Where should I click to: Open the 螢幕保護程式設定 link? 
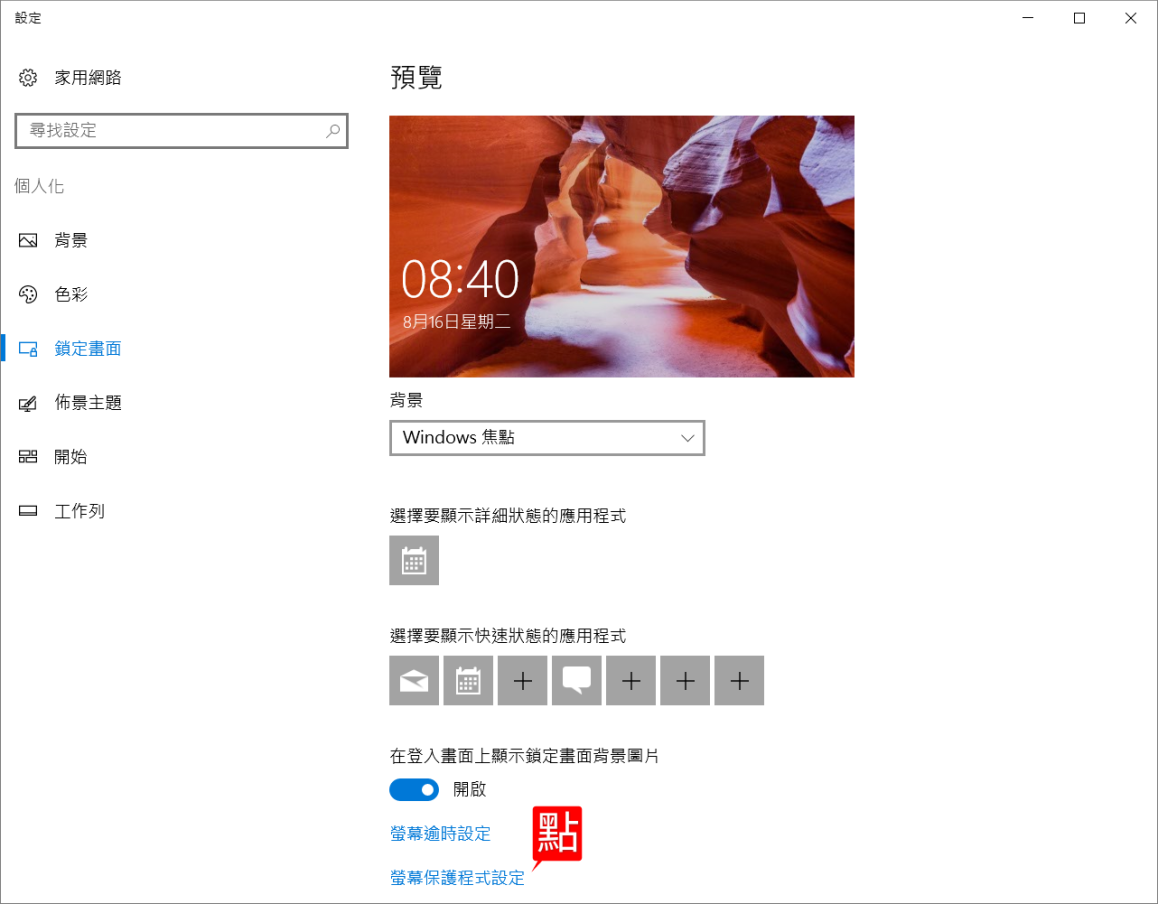point(457,878)
